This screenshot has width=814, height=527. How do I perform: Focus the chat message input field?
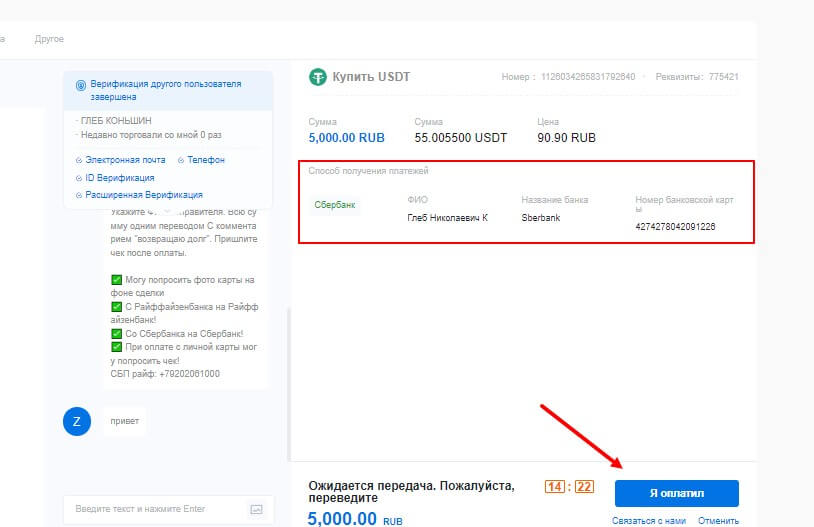click(x=150, y=509)
